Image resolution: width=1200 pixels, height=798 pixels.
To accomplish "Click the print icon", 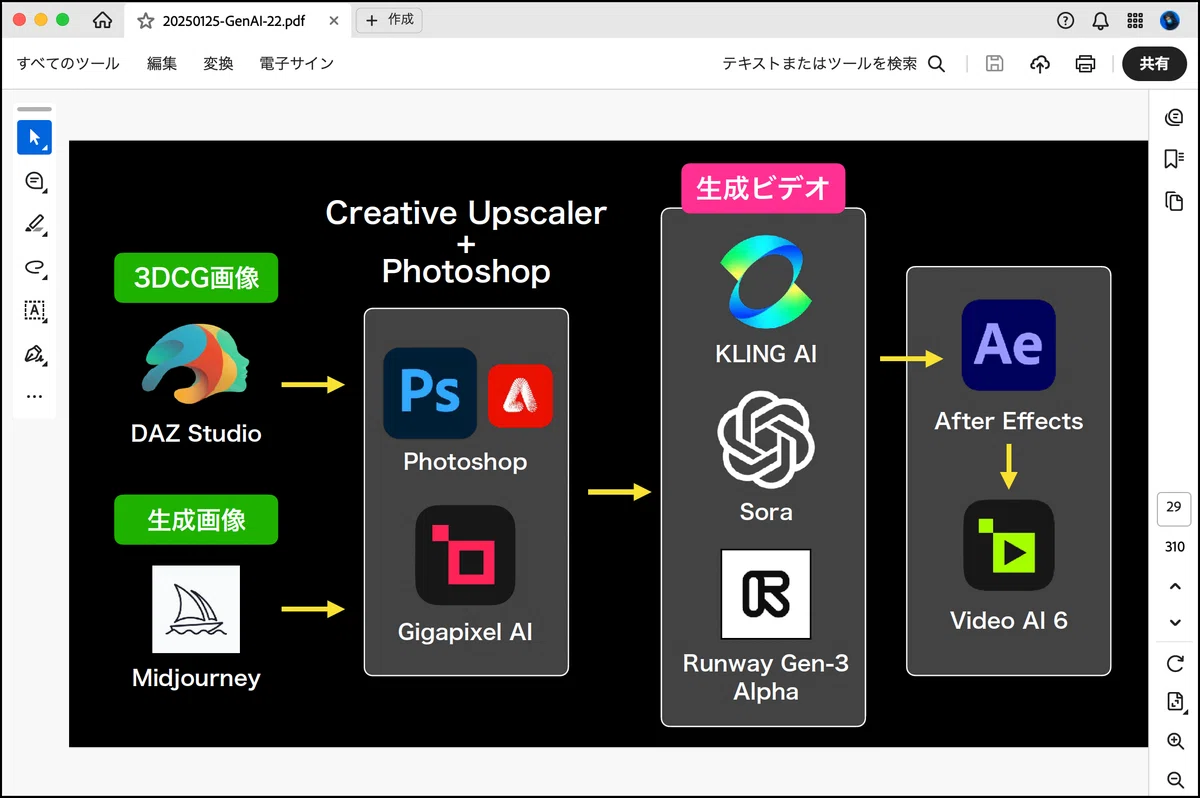I will coord(1085,64).
